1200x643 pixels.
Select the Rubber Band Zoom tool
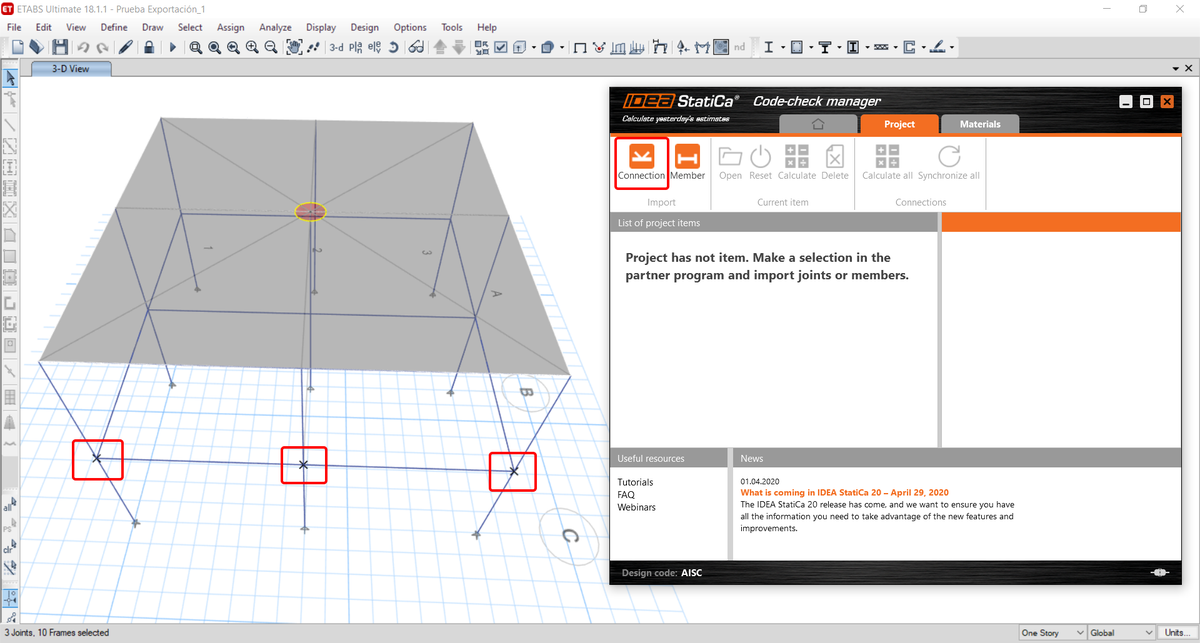point(196,47)
